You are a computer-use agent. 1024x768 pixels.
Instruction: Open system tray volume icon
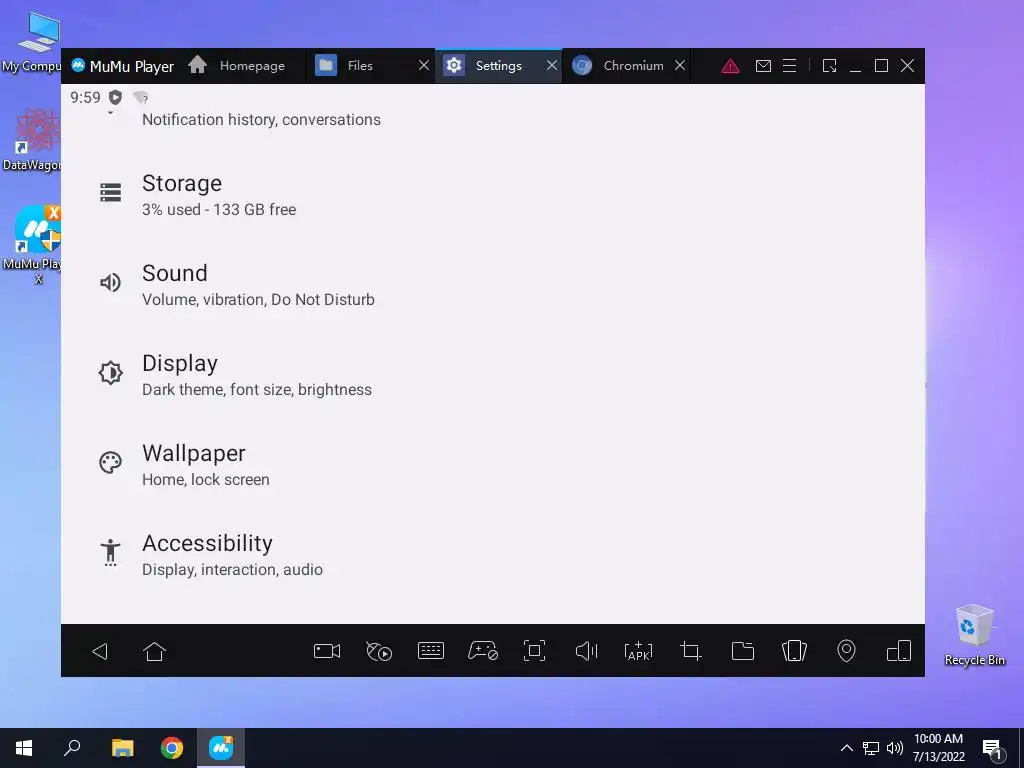tap(895, 748)
